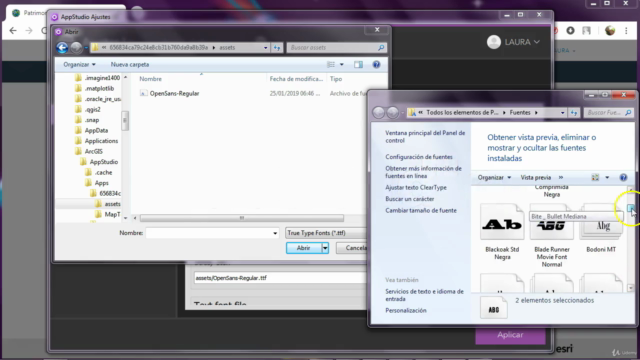Go back in Fuentes window

pyautogui.click(x=378, y=112)
